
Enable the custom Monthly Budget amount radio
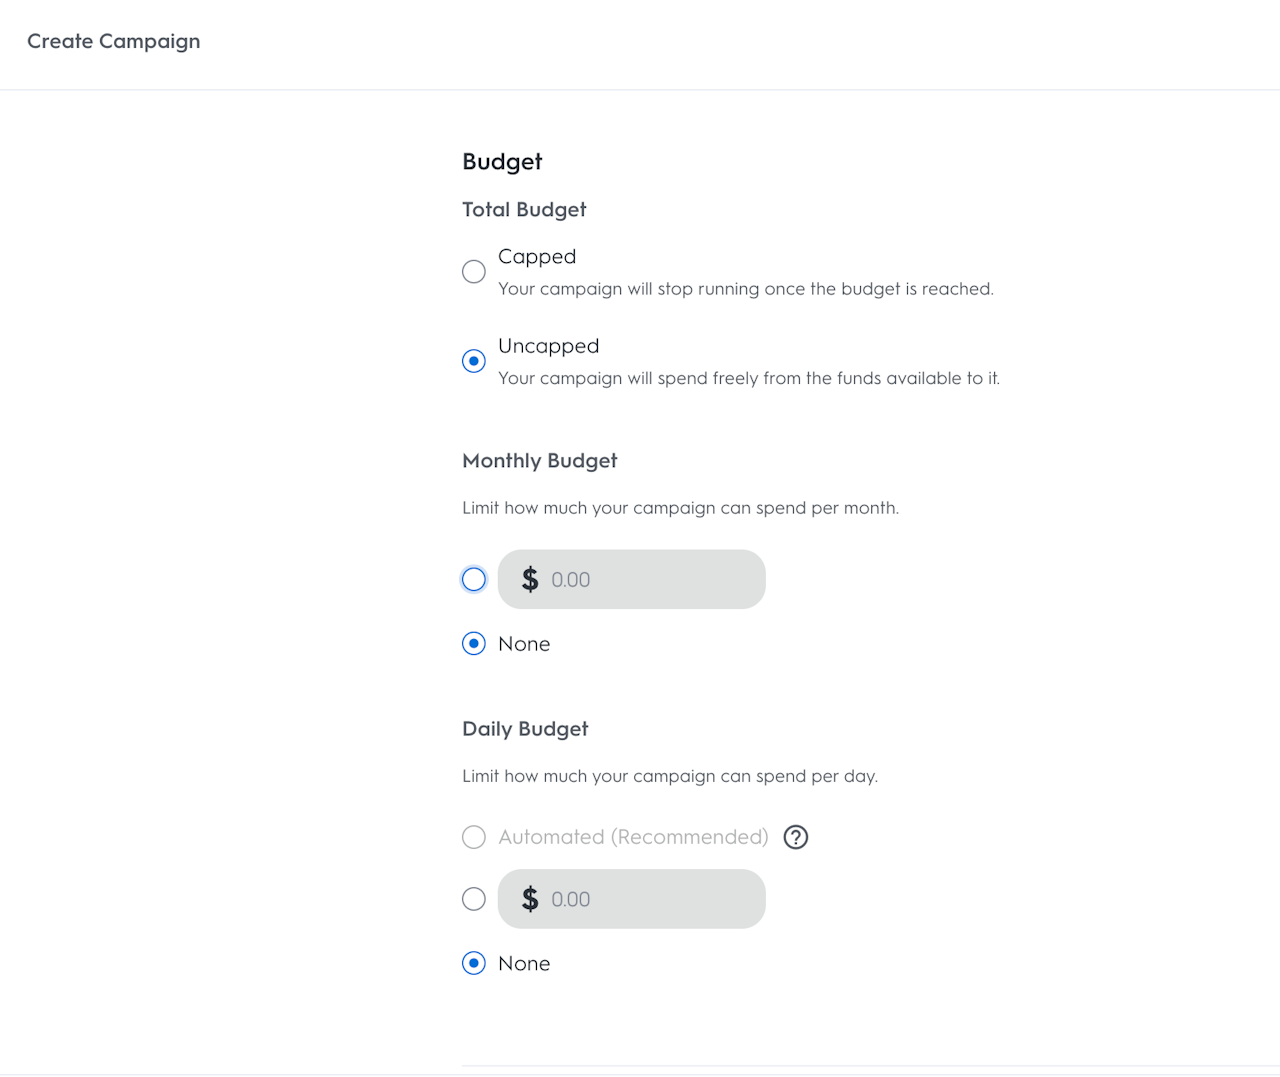click(474, 579)
